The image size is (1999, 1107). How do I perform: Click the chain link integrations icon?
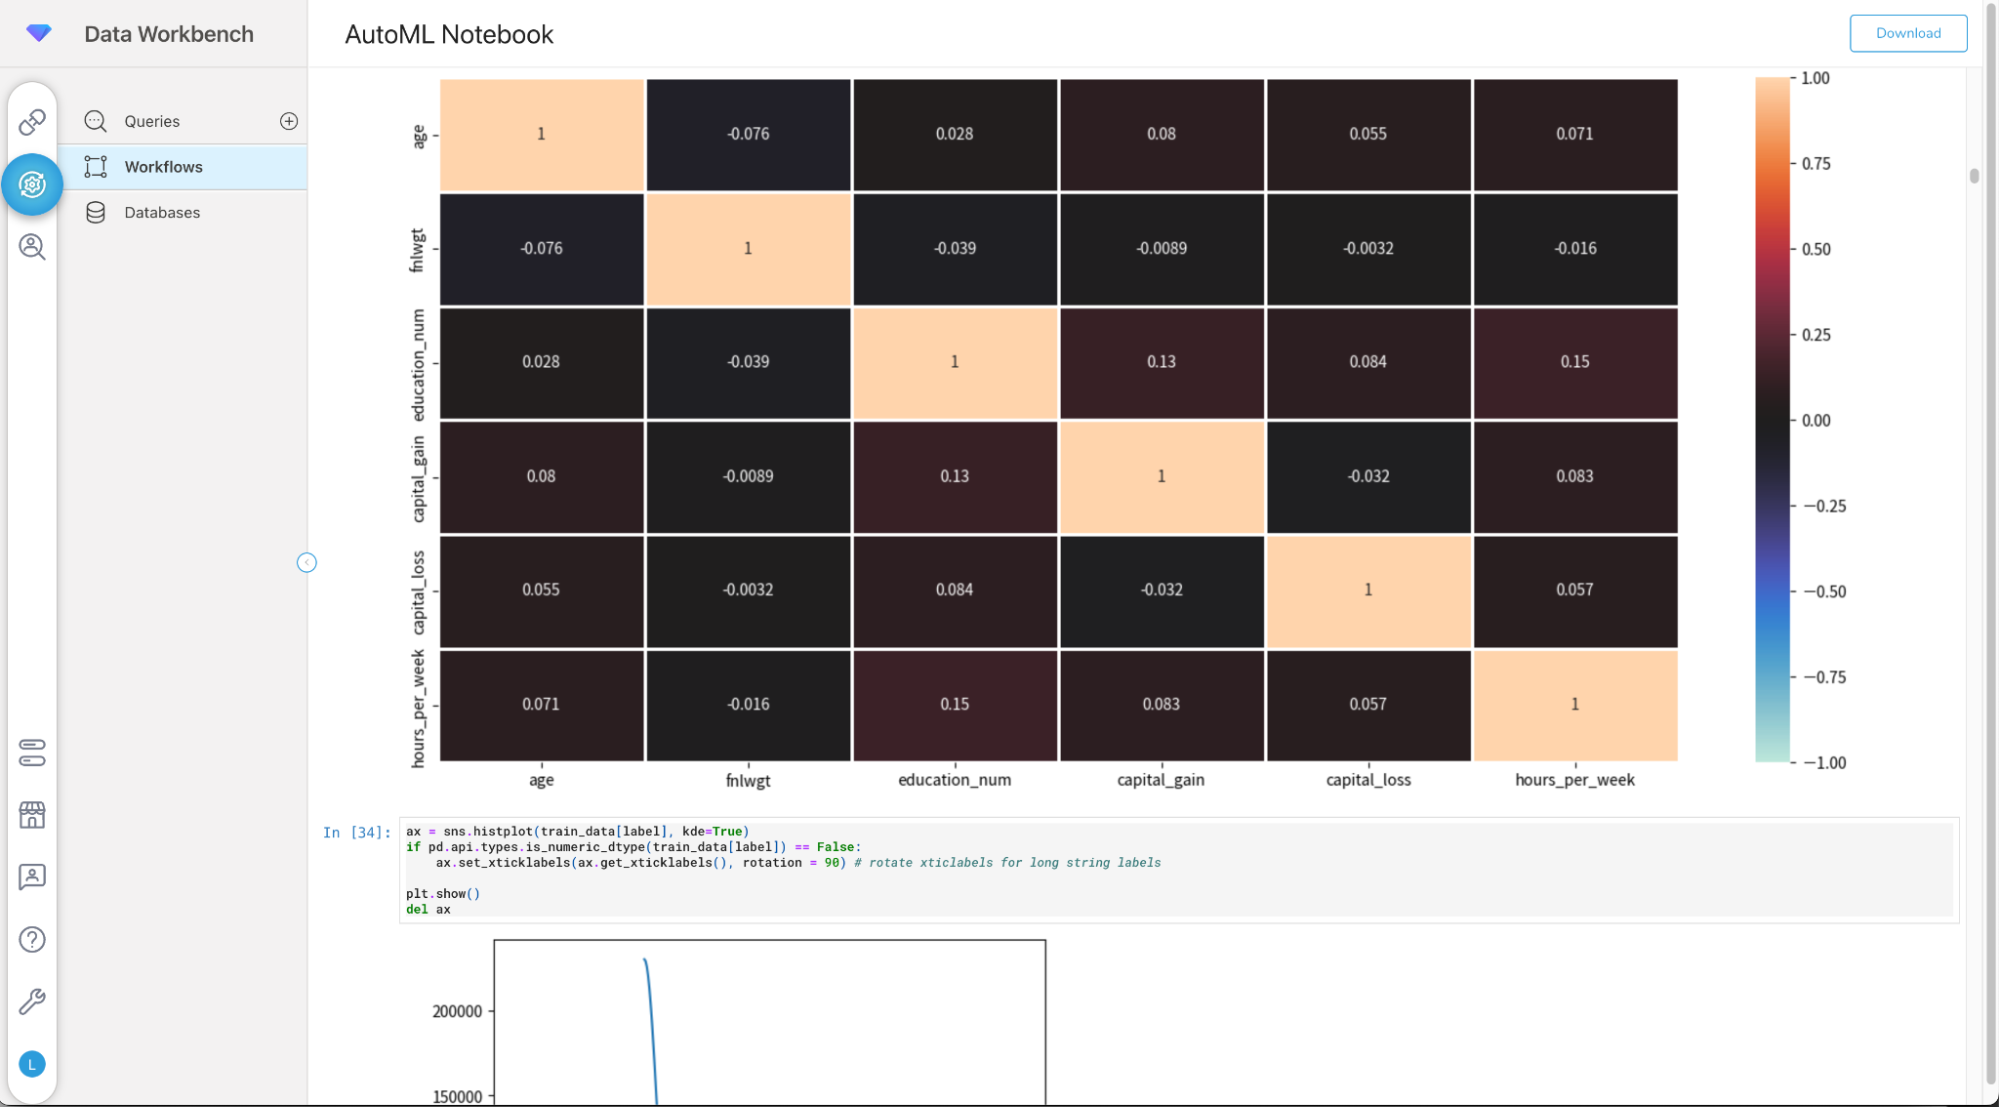click(32, 122)
